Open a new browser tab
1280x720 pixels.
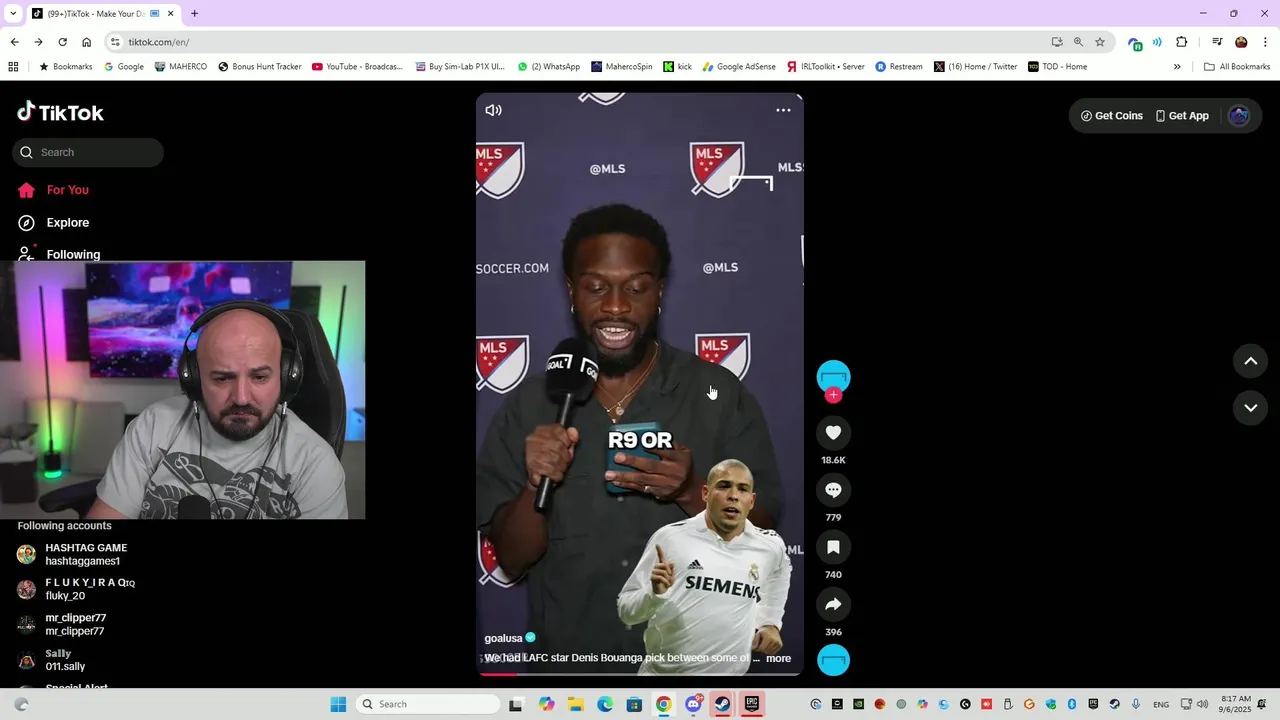click(194, 14)
